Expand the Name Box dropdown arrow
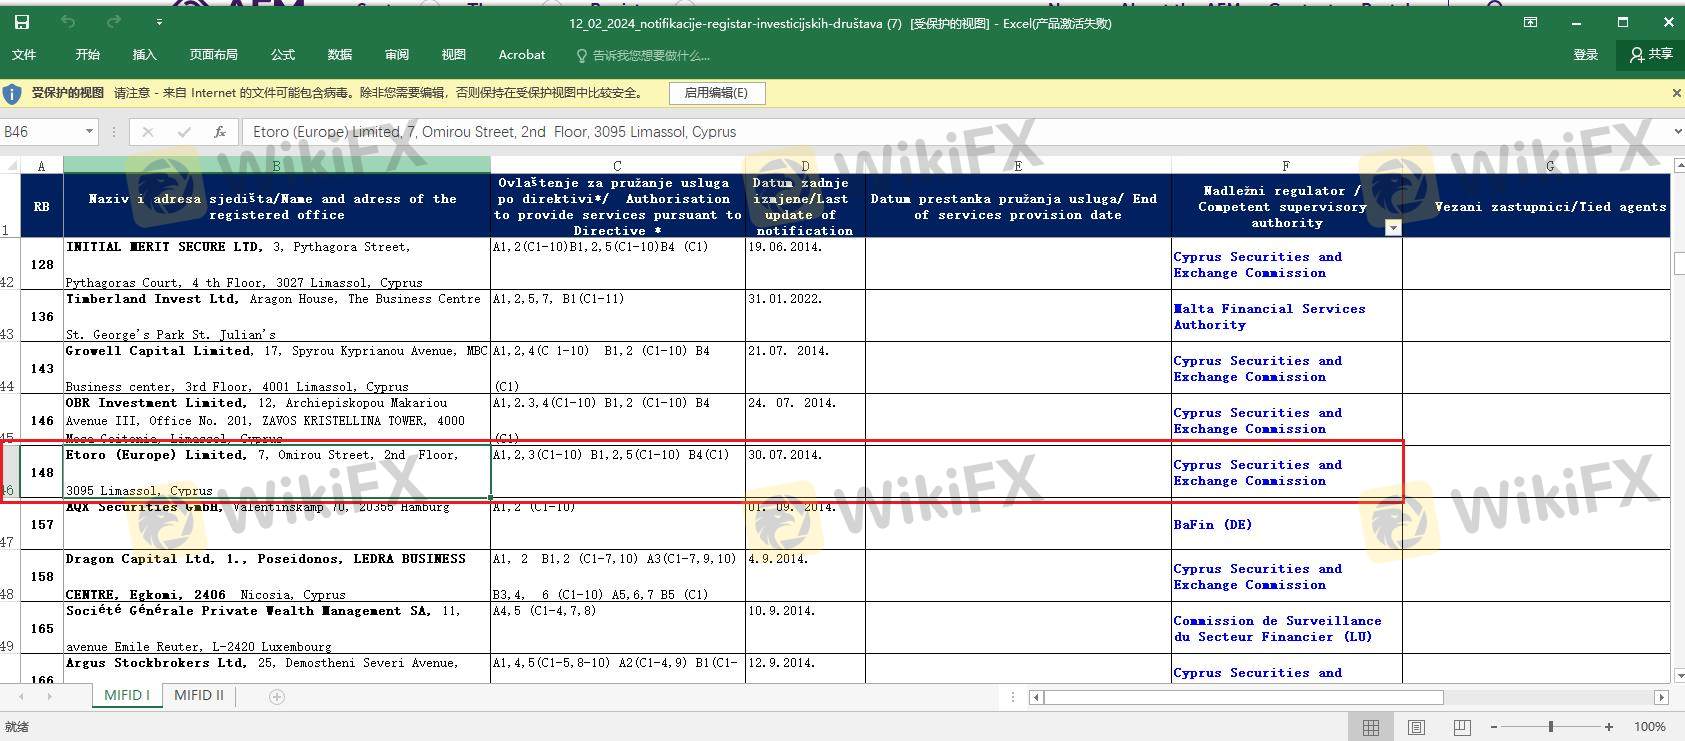This screenshot has width=1685, height=741. click(90, 132)
